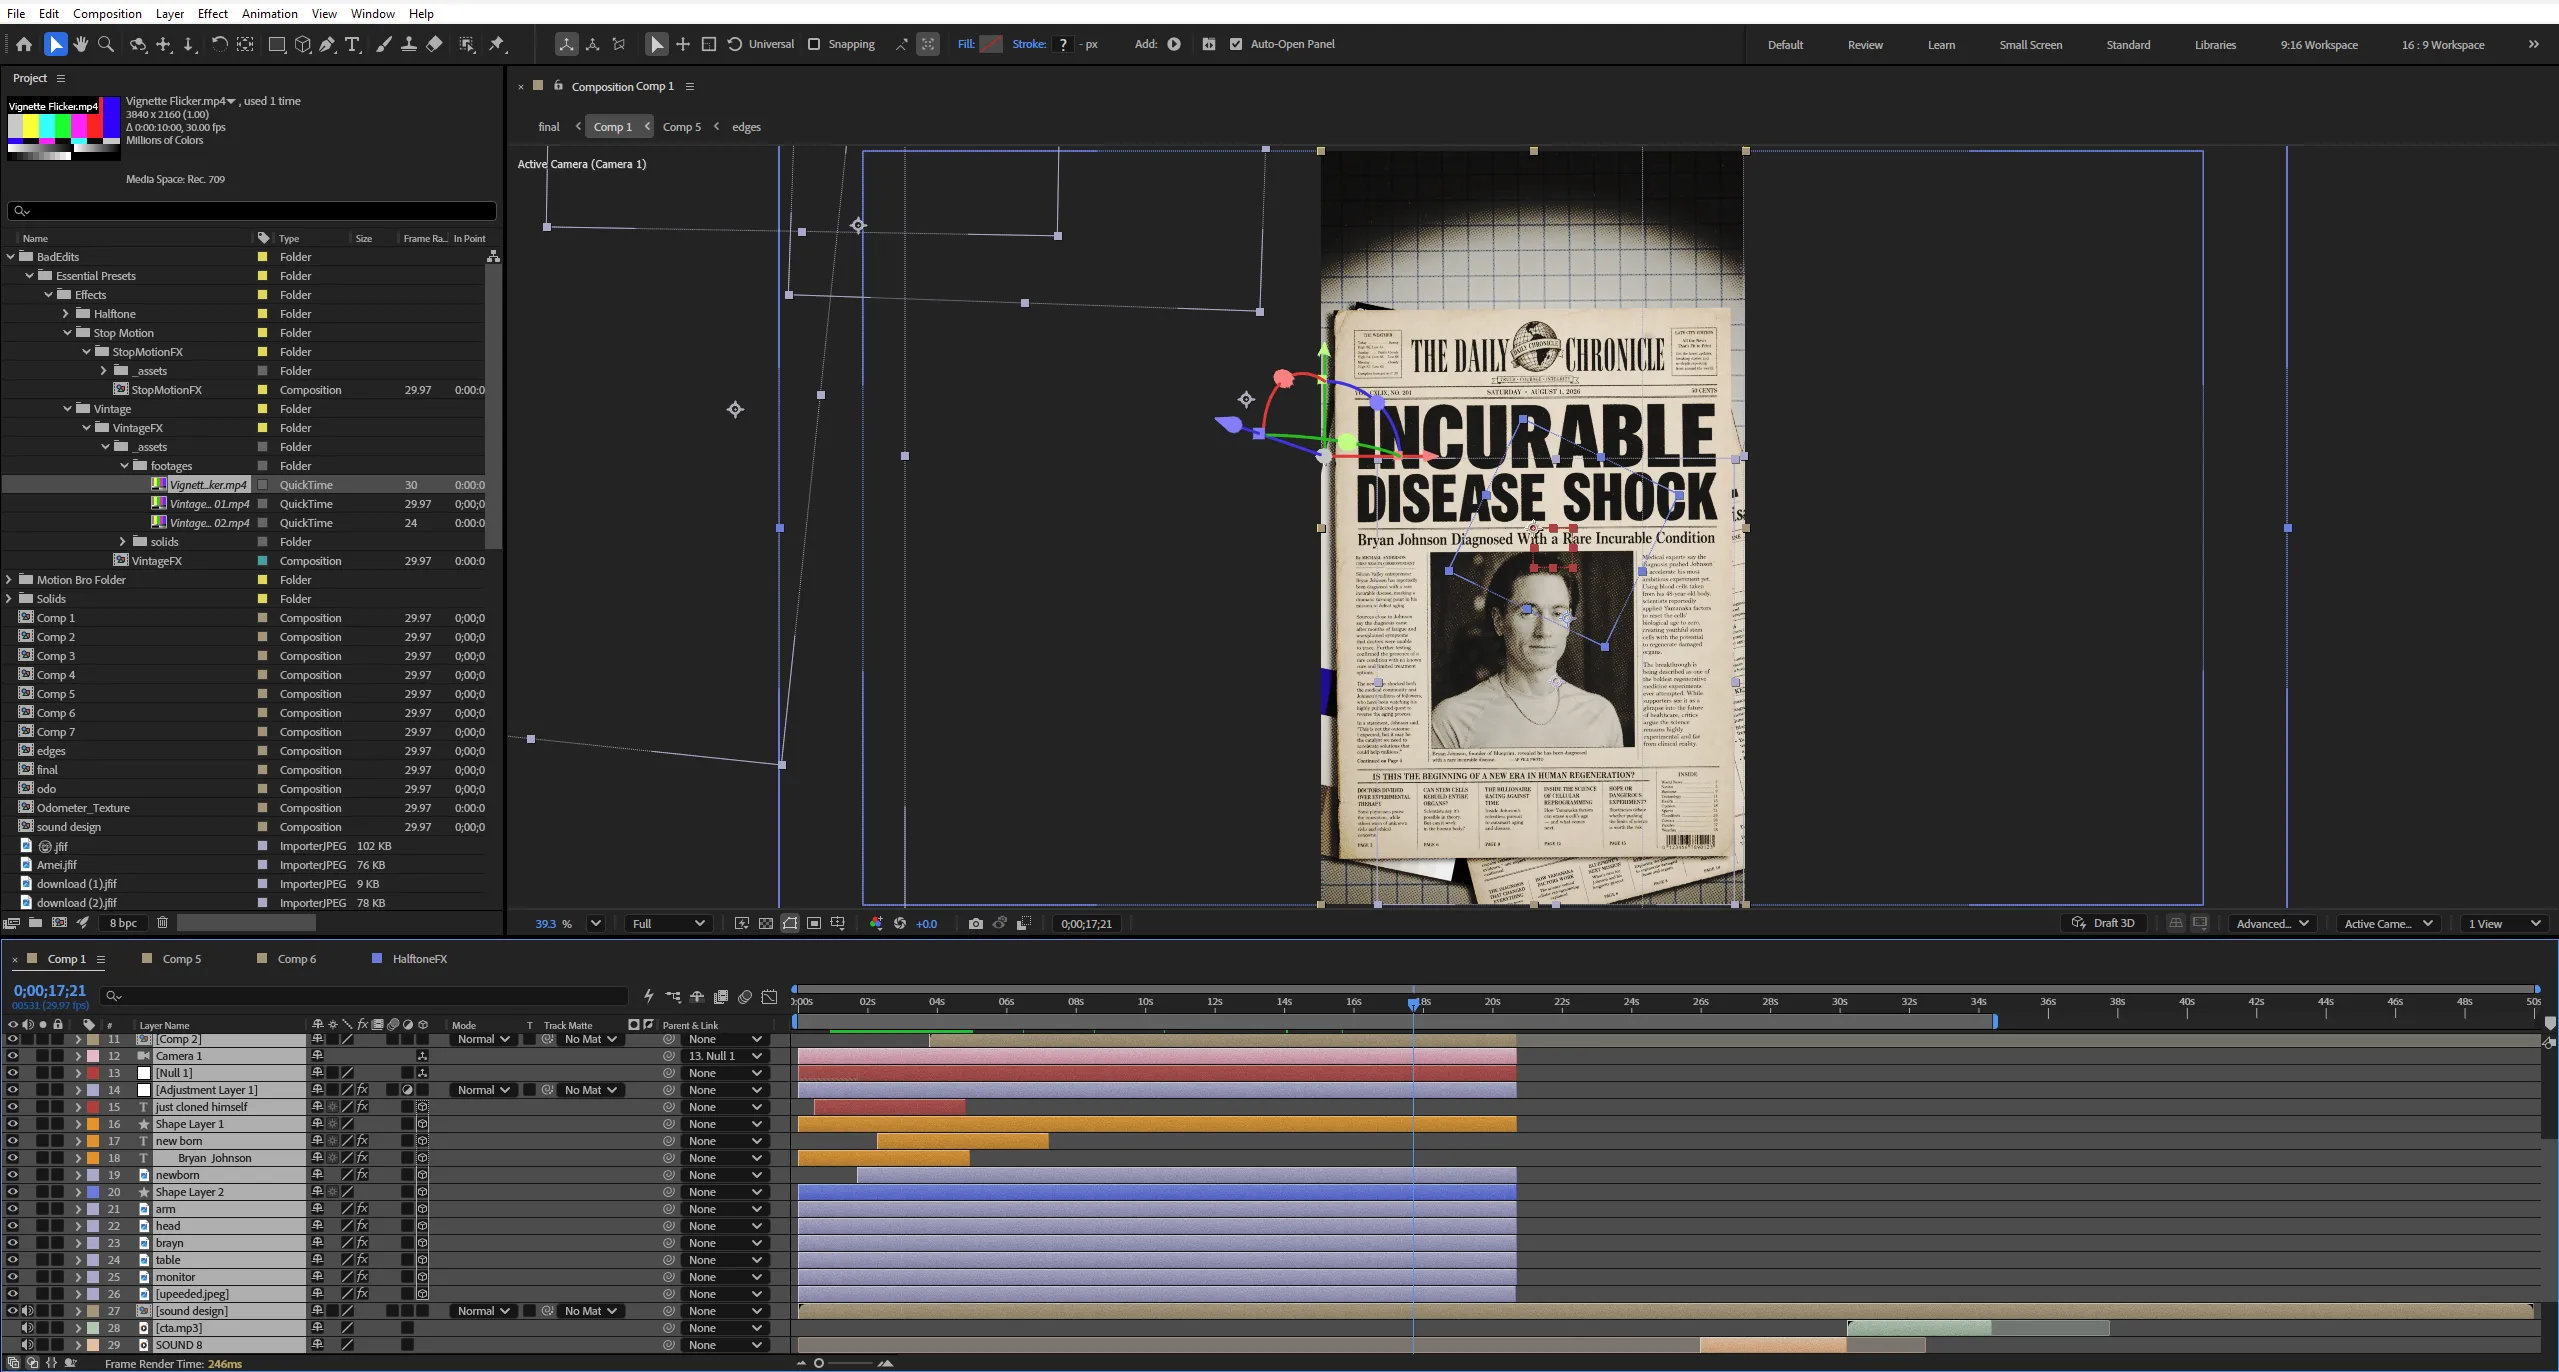Open the viewer resolution dropdown showing Full
Screen dimensions: 2559x1372
(668, 924)
